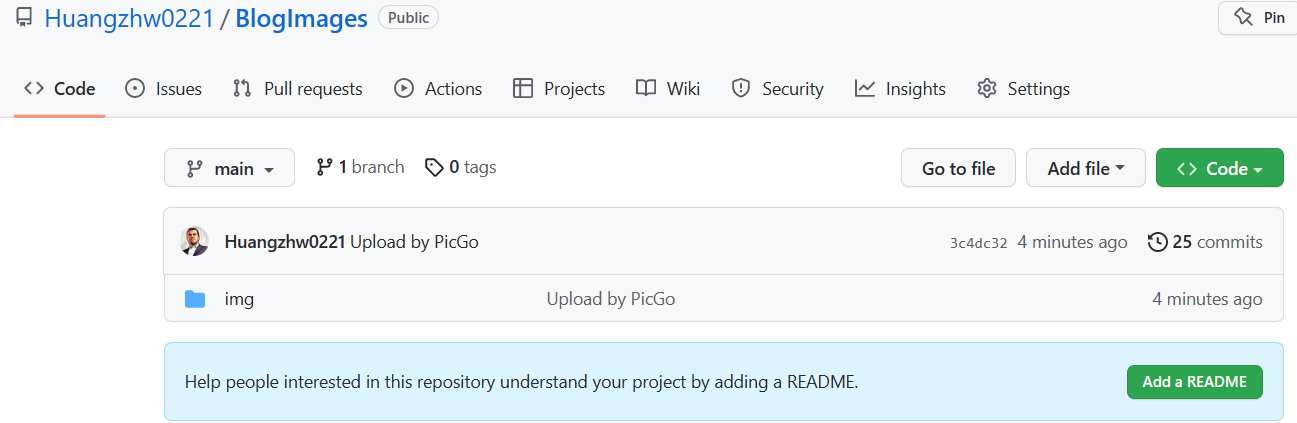
Task: View the Security tab
Action: tap(777, 89)
